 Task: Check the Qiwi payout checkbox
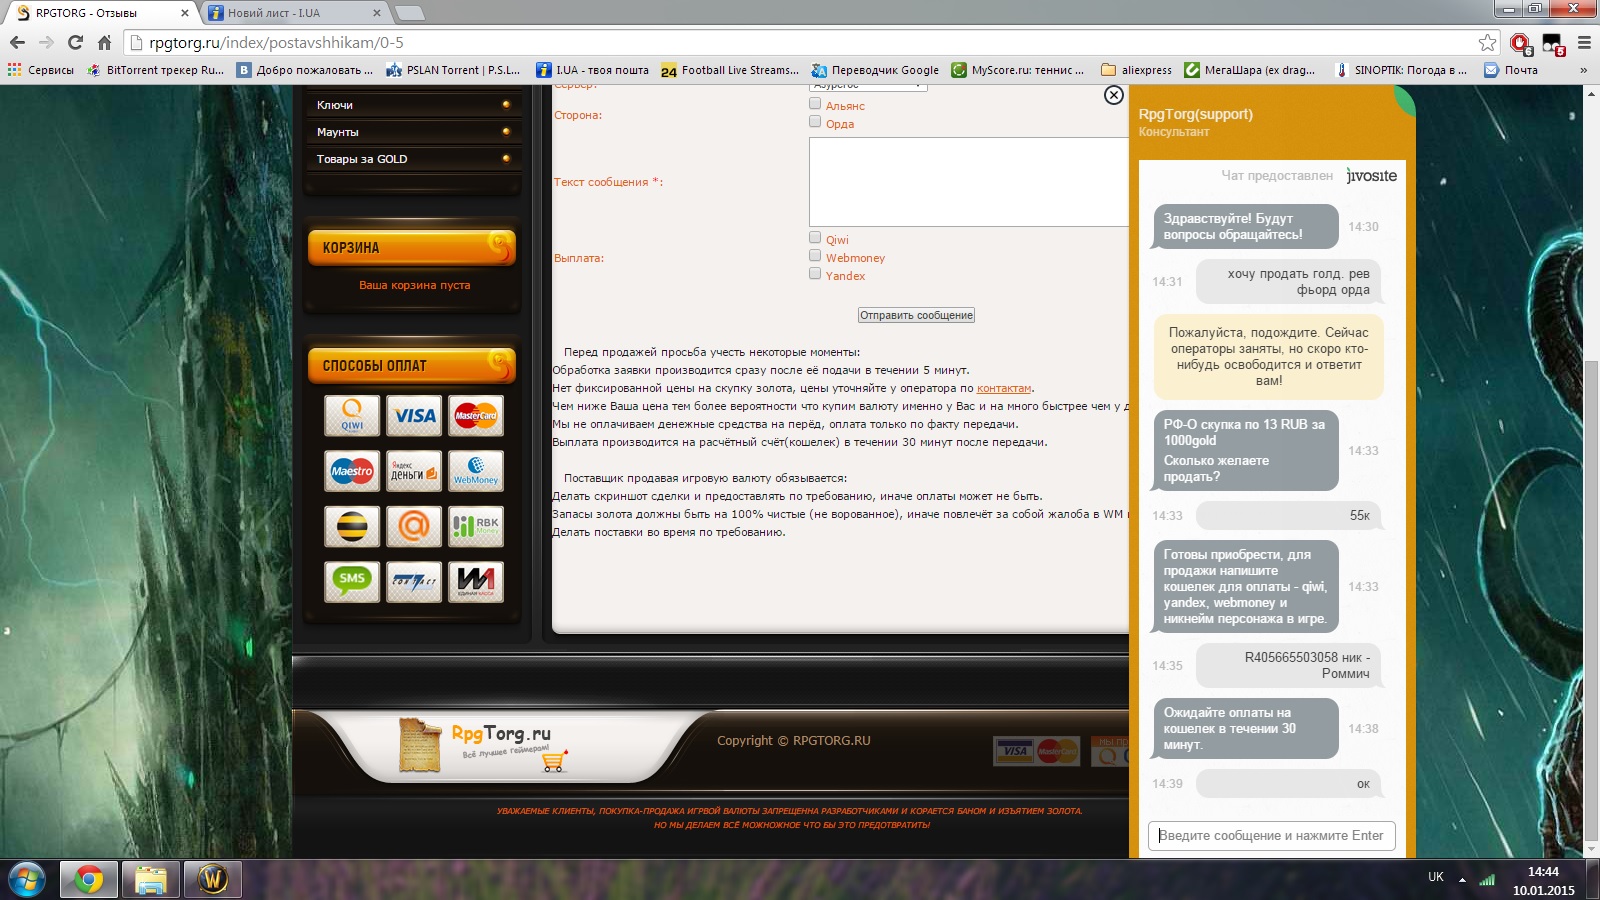point(815,238)
